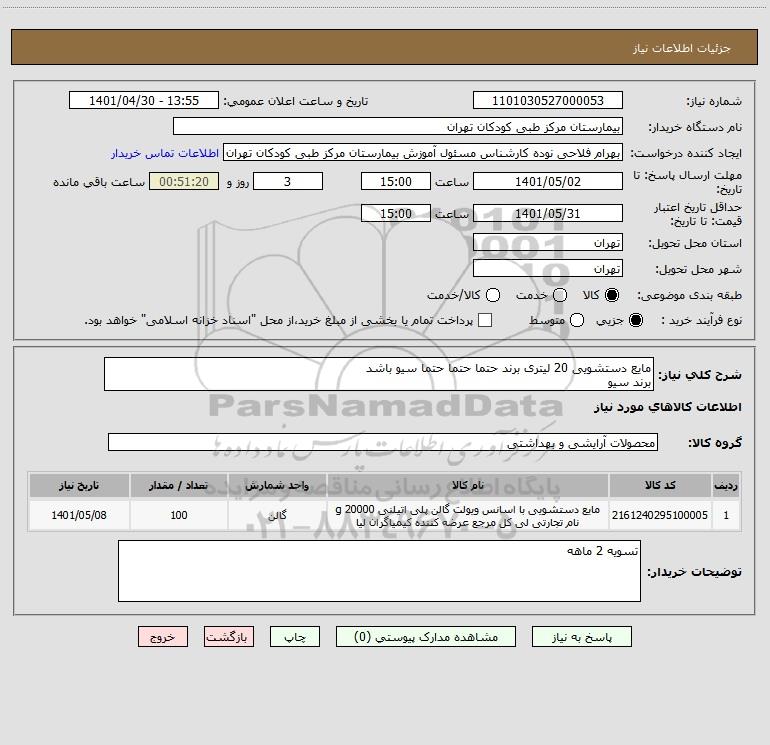This screenshot has width=770, height=745.
Task: Click the تاریخ نیاز column header
Action: [79, 486]
